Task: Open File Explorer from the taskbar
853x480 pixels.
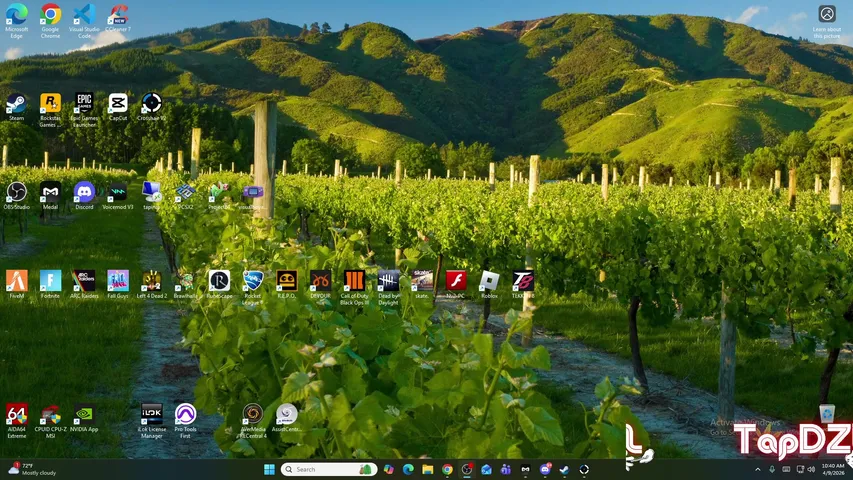Action: [x=428, y=469]
